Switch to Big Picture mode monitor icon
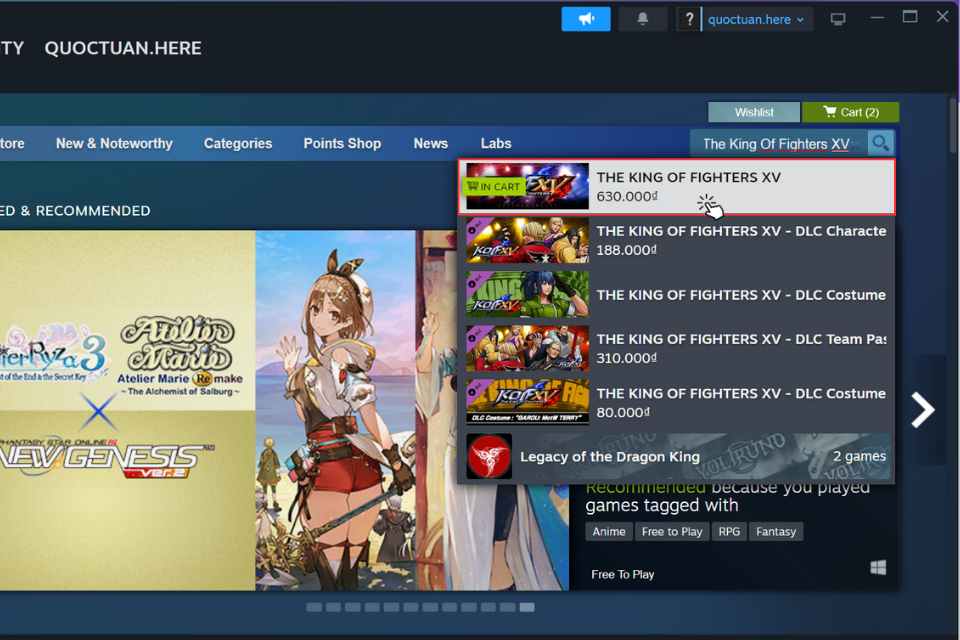Viewport: 960px width, 640px height. pyautogui.click(x=838, y=20)
